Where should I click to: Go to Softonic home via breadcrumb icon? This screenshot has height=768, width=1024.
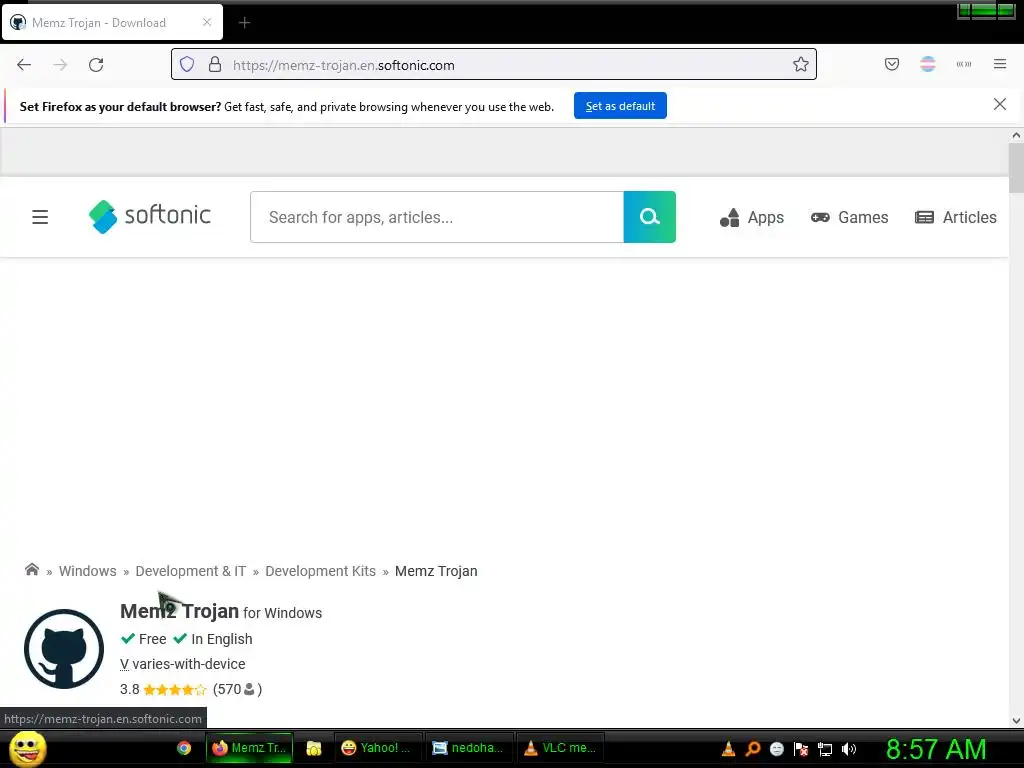31,569
